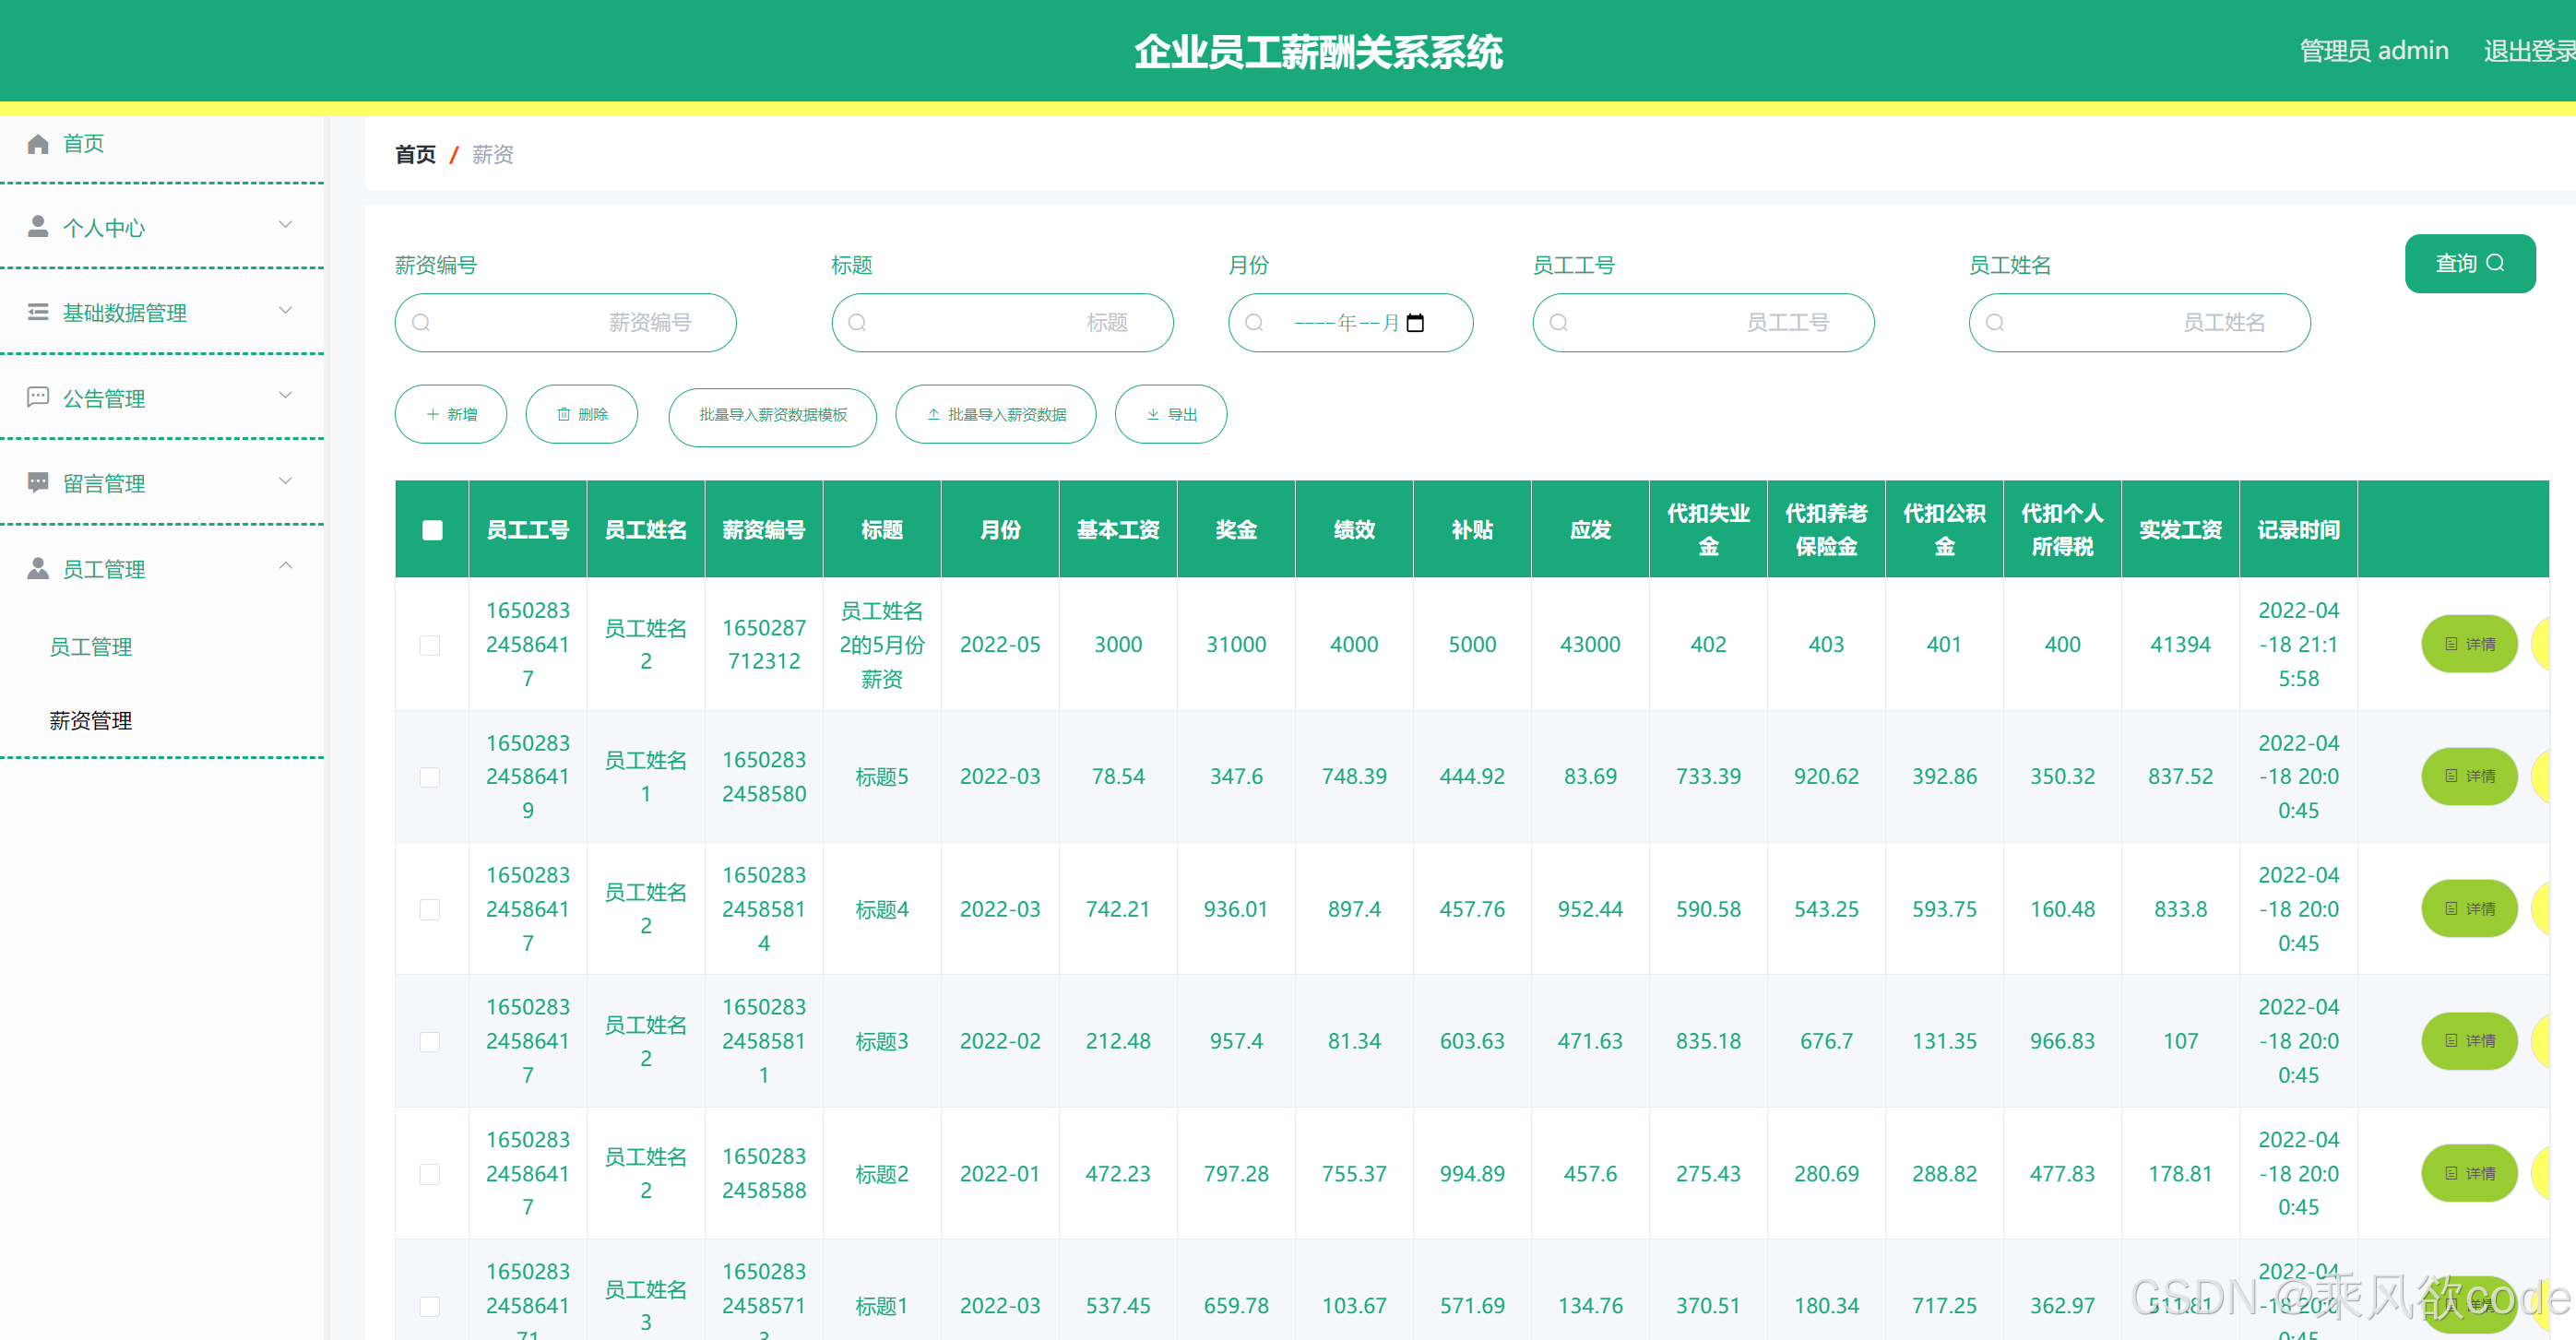Open the 员工管理 submenu item
Image resolution: width=2576 pixels, height=1340 pixels.
click(91, 647)
